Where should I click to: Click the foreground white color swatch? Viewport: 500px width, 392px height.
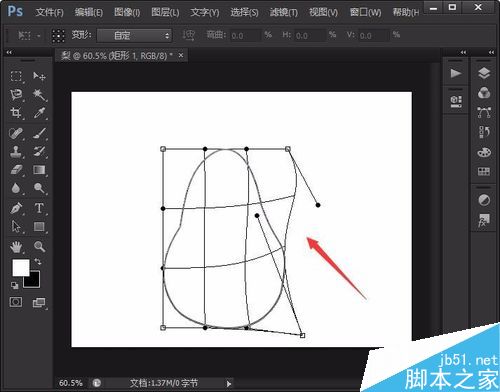[21, 268]
